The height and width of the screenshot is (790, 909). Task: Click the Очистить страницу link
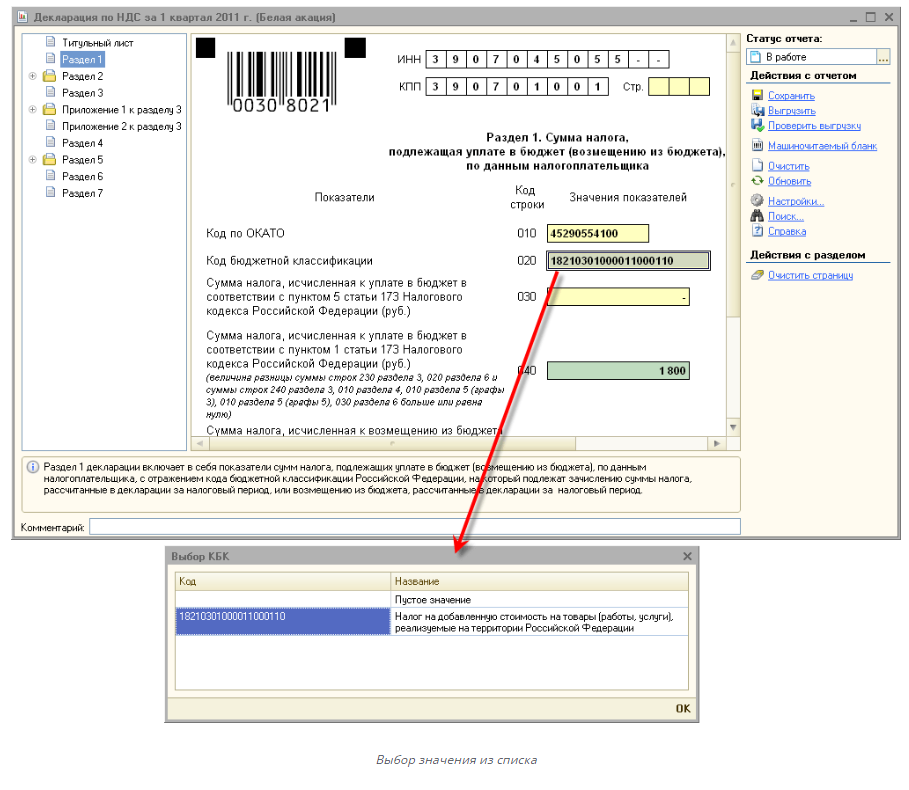(810, 275)
